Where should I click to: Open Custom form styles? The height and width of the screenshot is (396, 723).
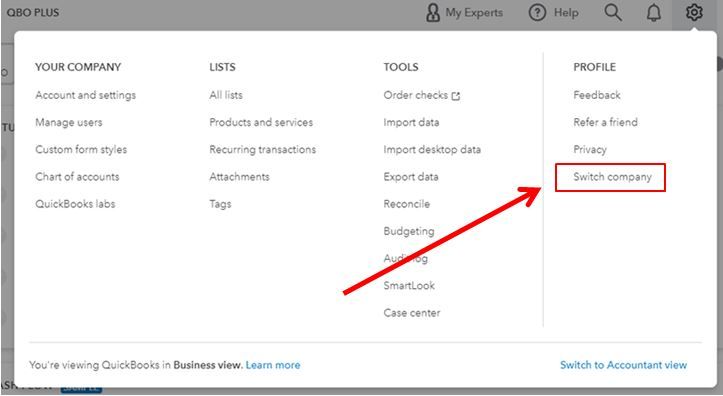tap(81, 149)
